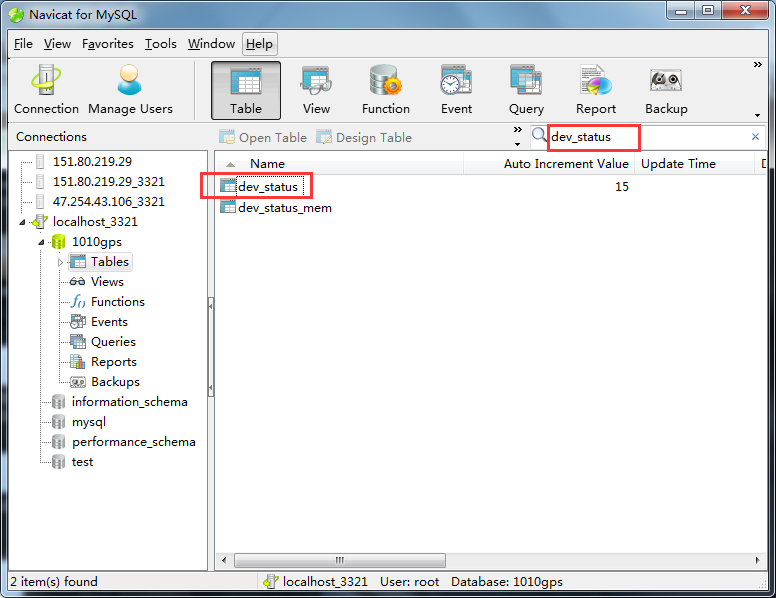Click the status bar localhost_3321 connection icon
This screenshot has width=776, height=598.
tap(271, 581)
